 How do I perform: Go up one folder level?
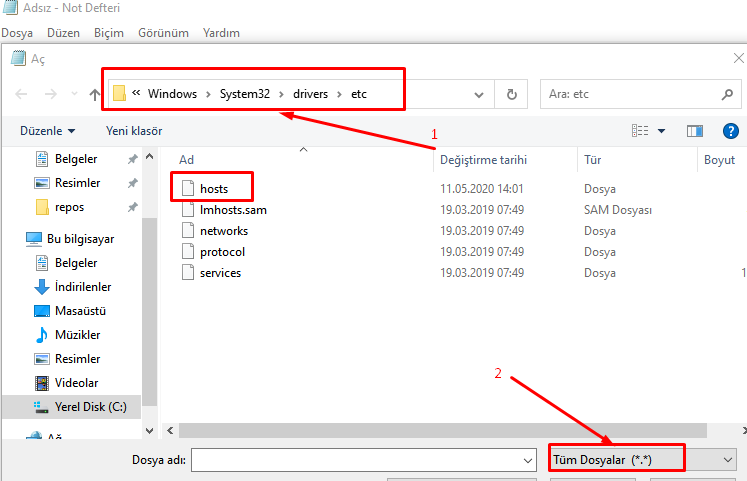click(x=95, y=94)
